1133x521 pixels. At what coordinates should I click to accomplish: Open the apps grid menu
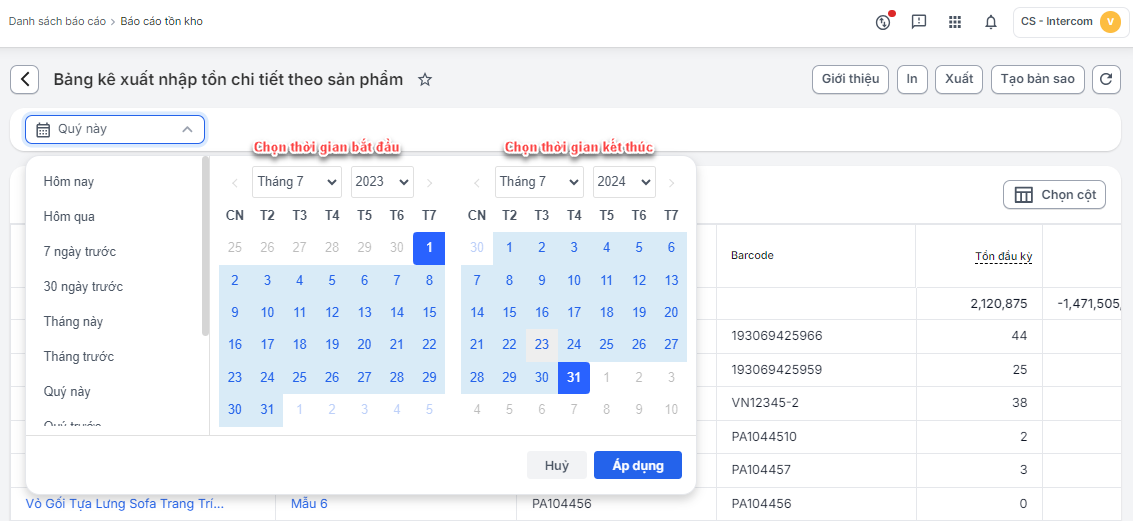(955, 22)
